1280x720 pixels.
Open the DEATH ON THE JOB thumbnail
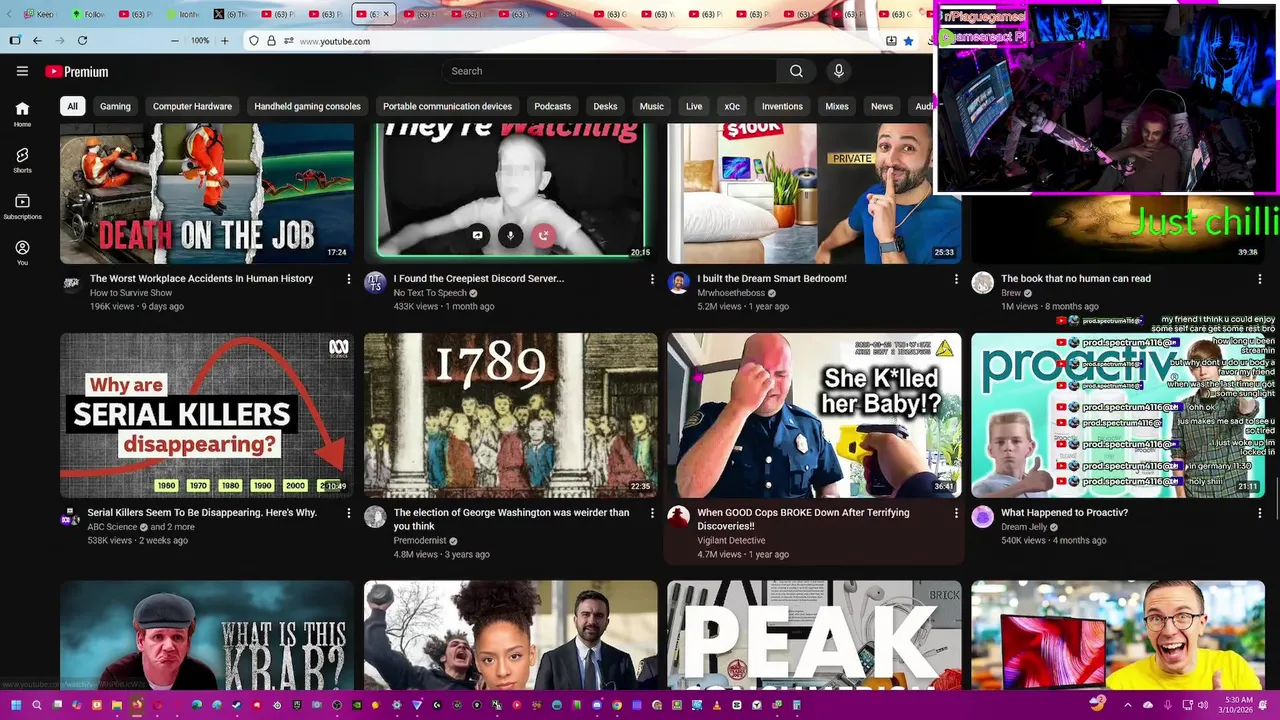pyautogui.click(x=207, y=193)
